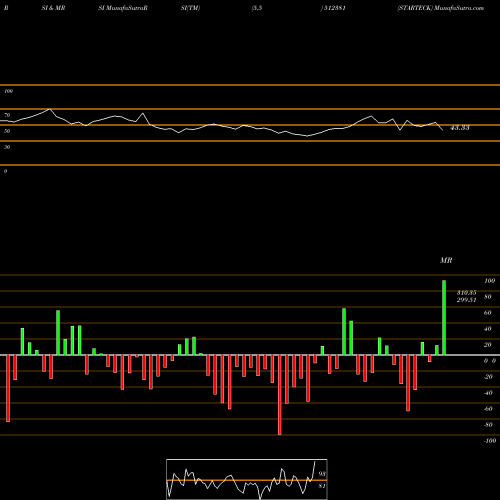Image resolution: width=500 pixels, height=500 pixels.
Task: Click the 'SI(TM)' header text
Action: (x=190, y=8)
